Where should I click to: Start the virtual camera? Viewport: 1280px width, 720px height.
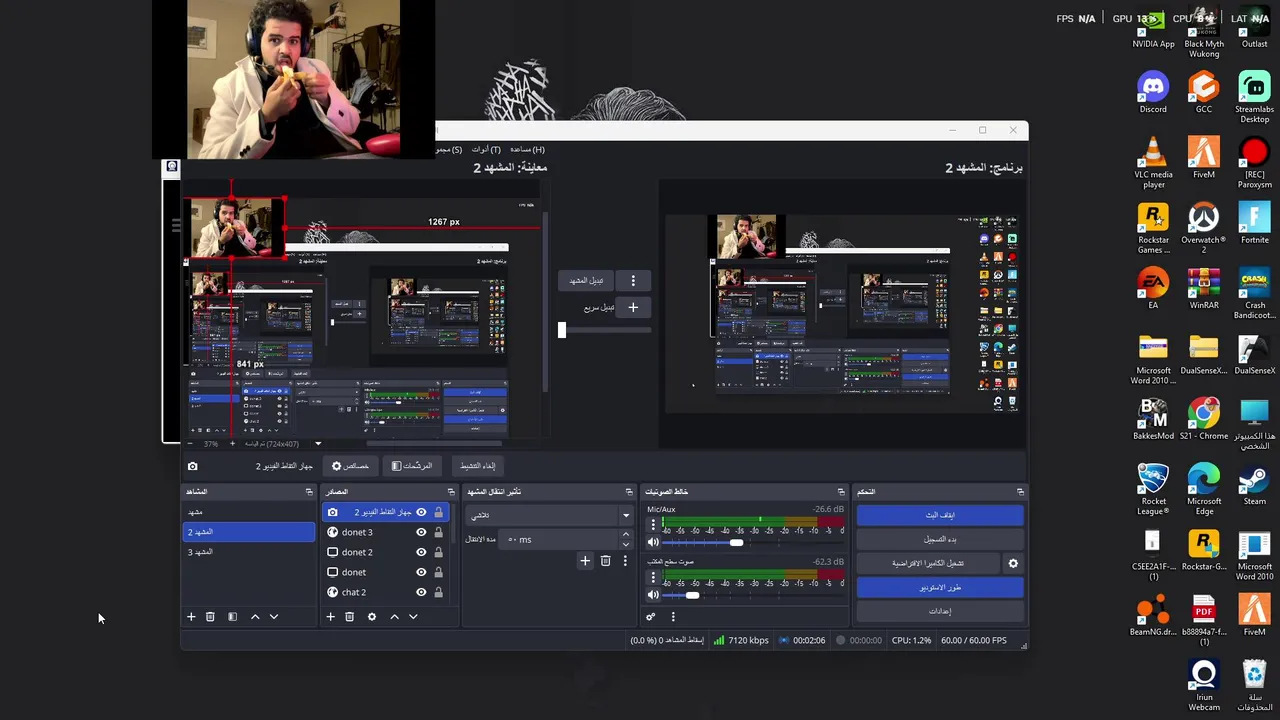click(x=928, y=563)
